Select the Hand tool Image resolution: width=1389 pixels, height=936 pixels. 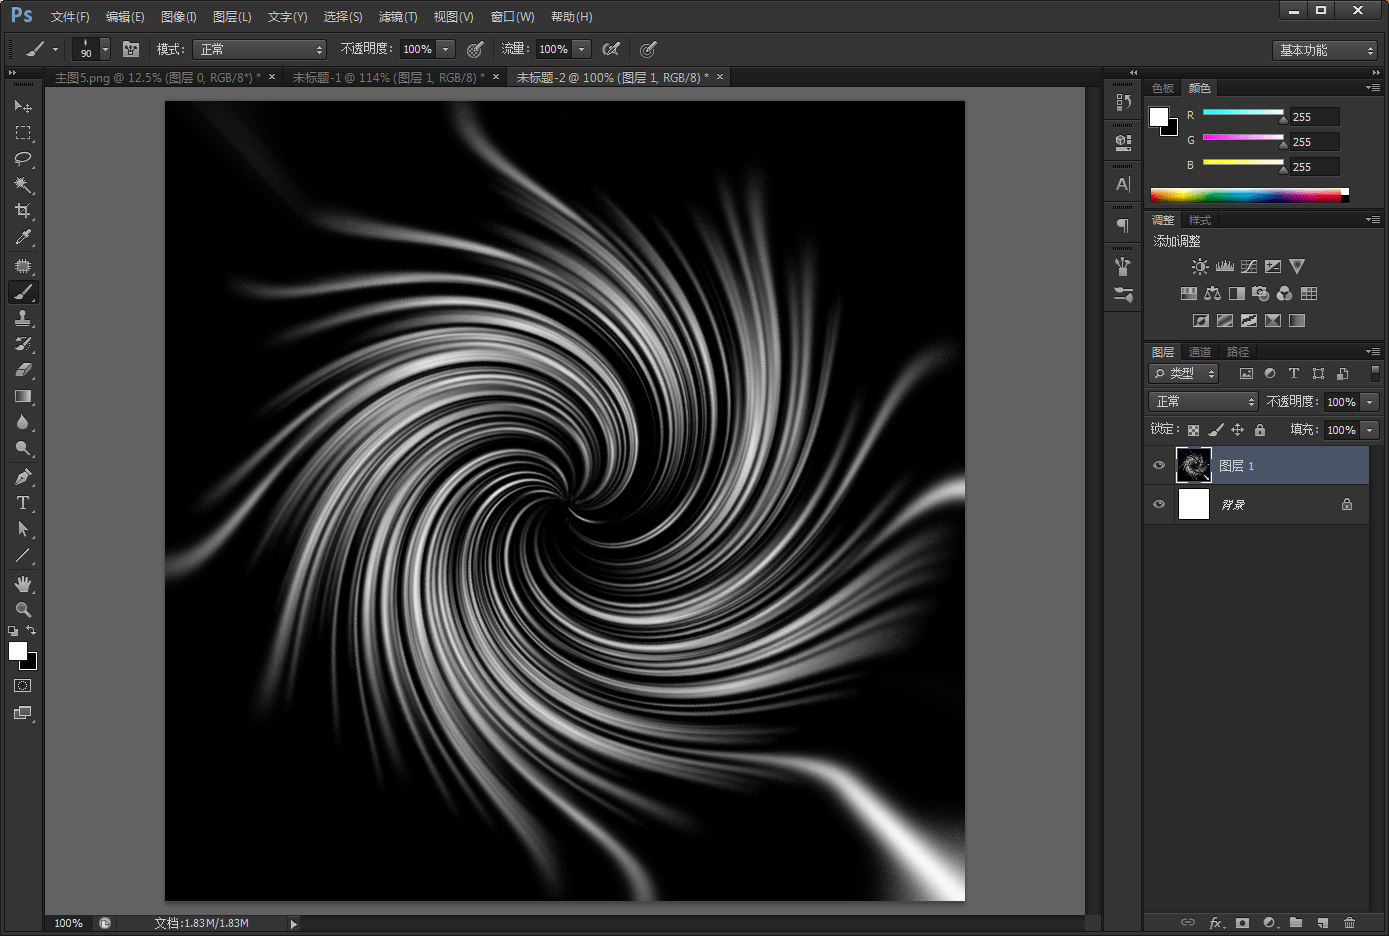click(x=22, y=584)
